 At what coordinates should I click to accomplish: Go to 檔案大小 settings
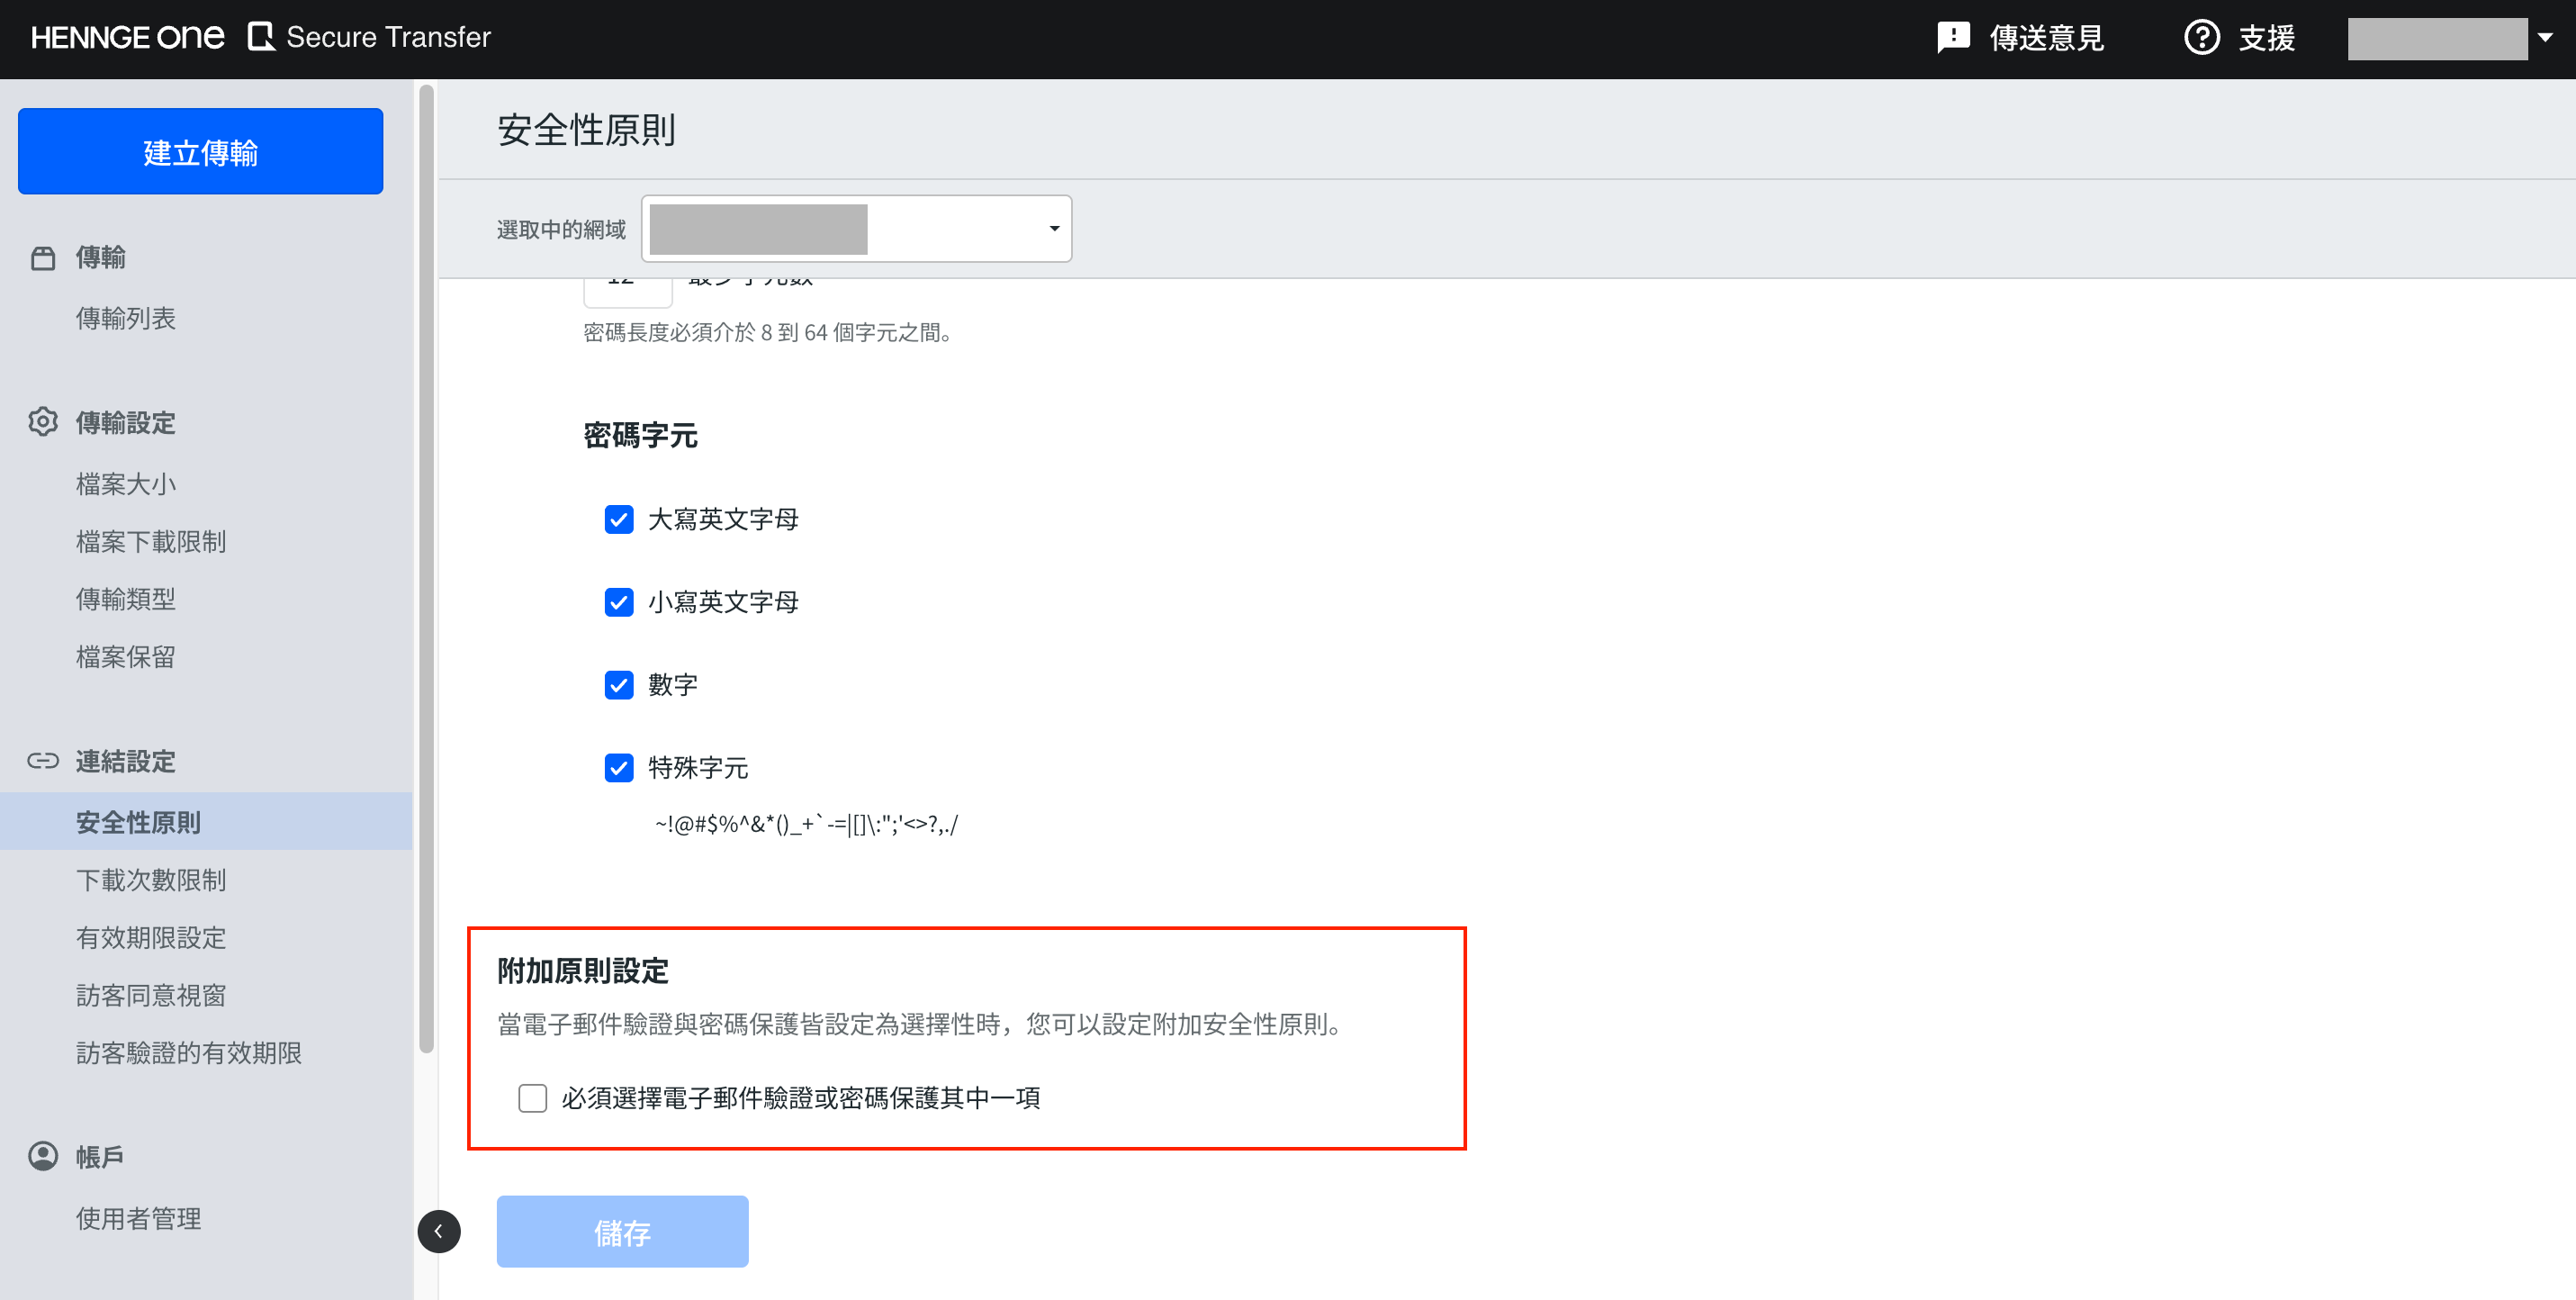coord(126,484)
